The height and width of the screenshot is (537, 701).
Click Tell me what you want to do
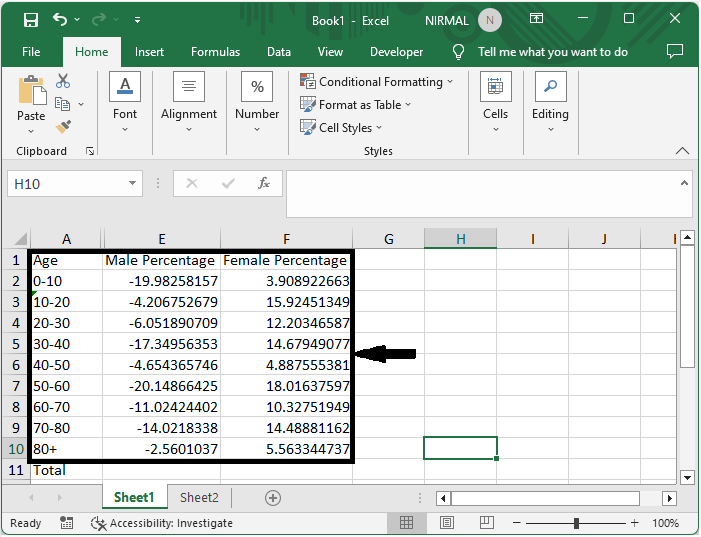[x=552, y=52]
